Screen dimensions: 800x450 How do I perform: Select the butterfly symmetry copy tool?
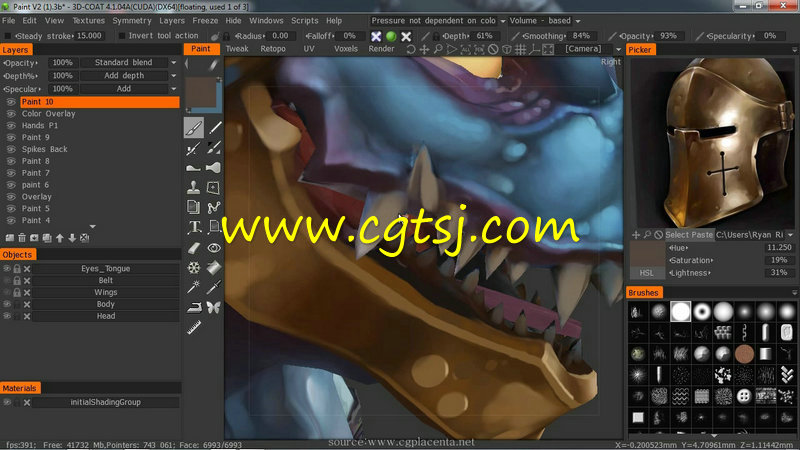pos(213,307)
